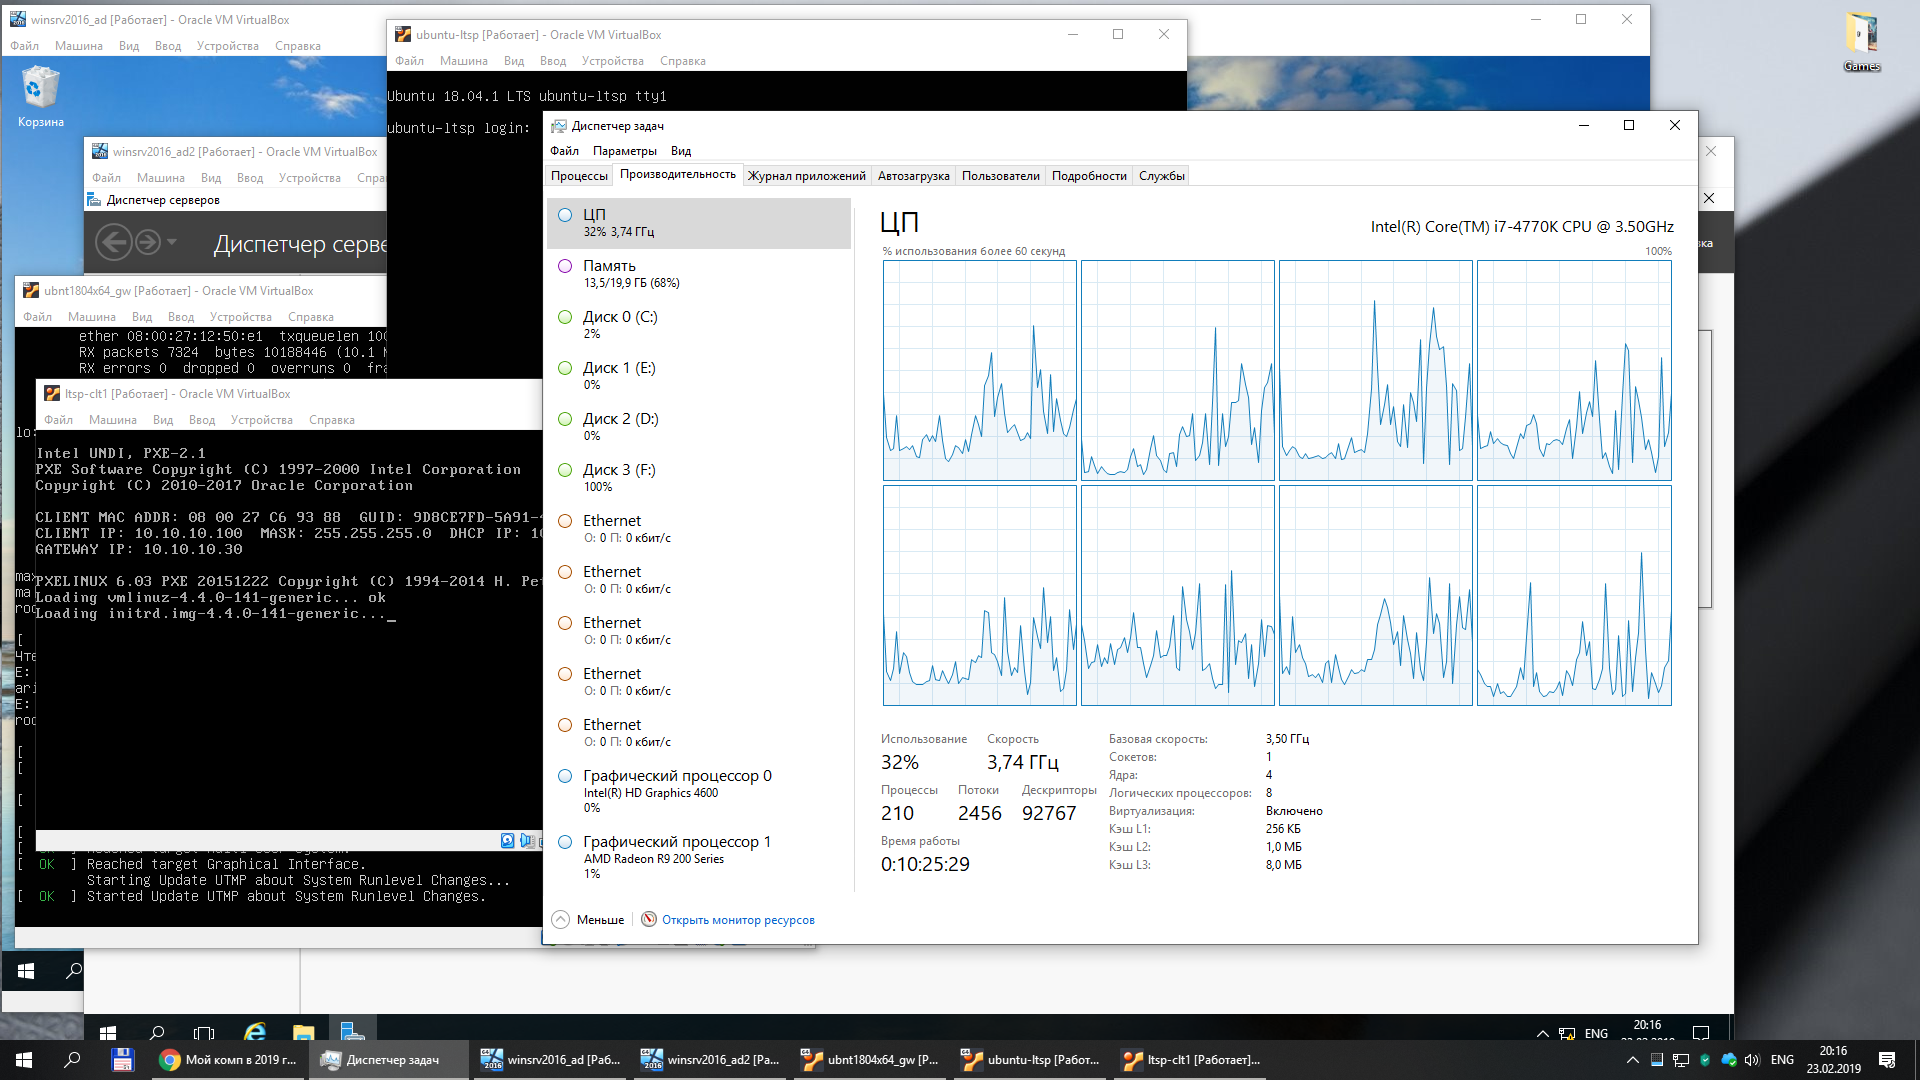Click the Server Manager forward arrow
The height and width of the screenshot is (1080, 1920).
point(147,242)
